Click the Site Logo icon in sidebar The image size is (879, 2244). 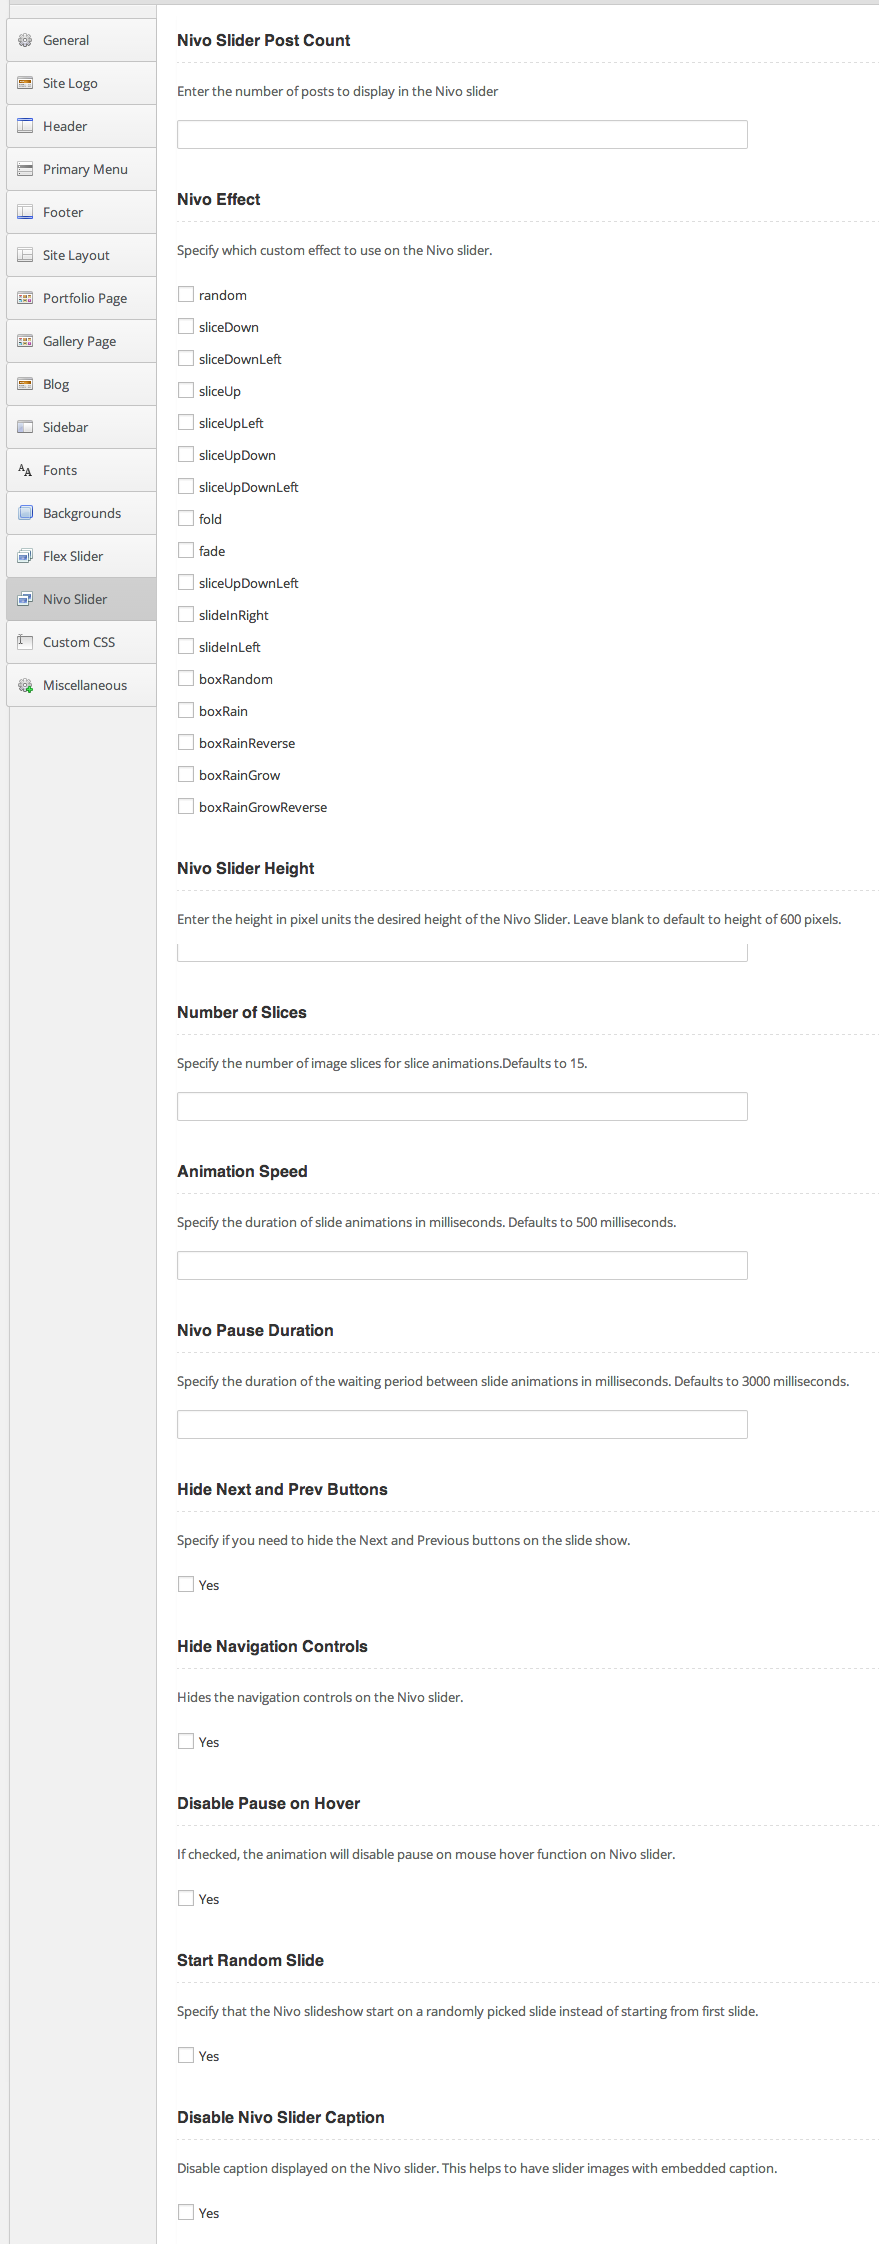tap(24, 83)
